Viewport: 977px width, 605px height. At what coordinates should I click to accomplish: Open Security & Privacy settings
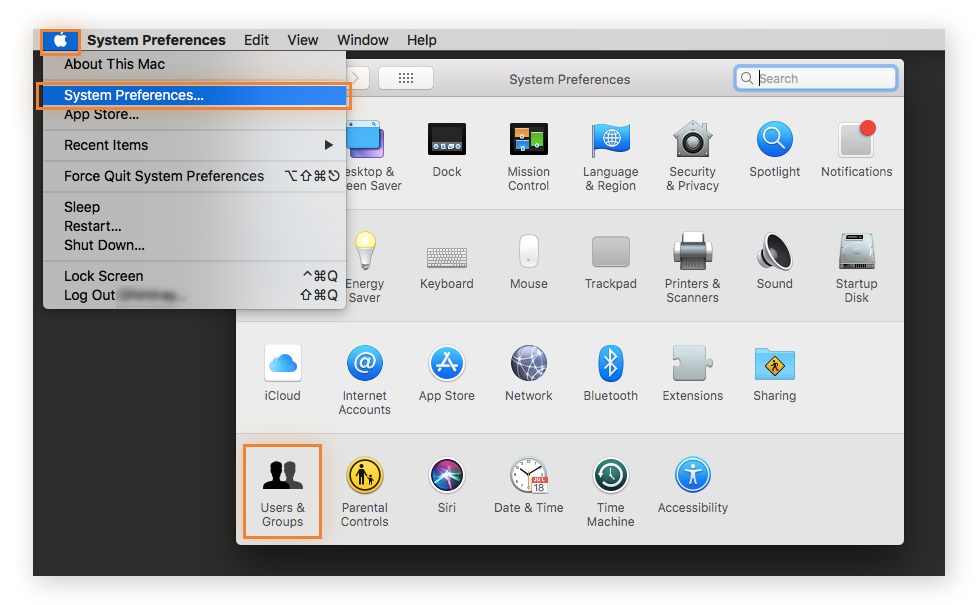coord(692,155)
